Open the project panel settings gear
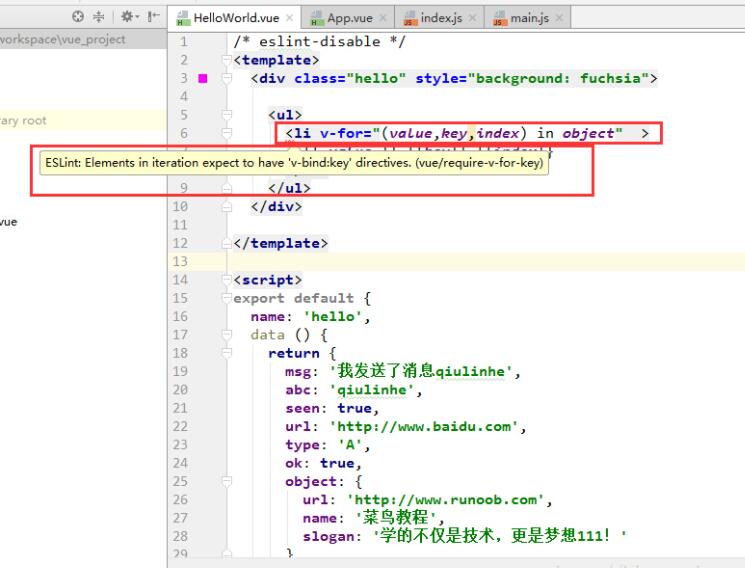The height and width of the screenshot is (568, 745). pos(129,17)
